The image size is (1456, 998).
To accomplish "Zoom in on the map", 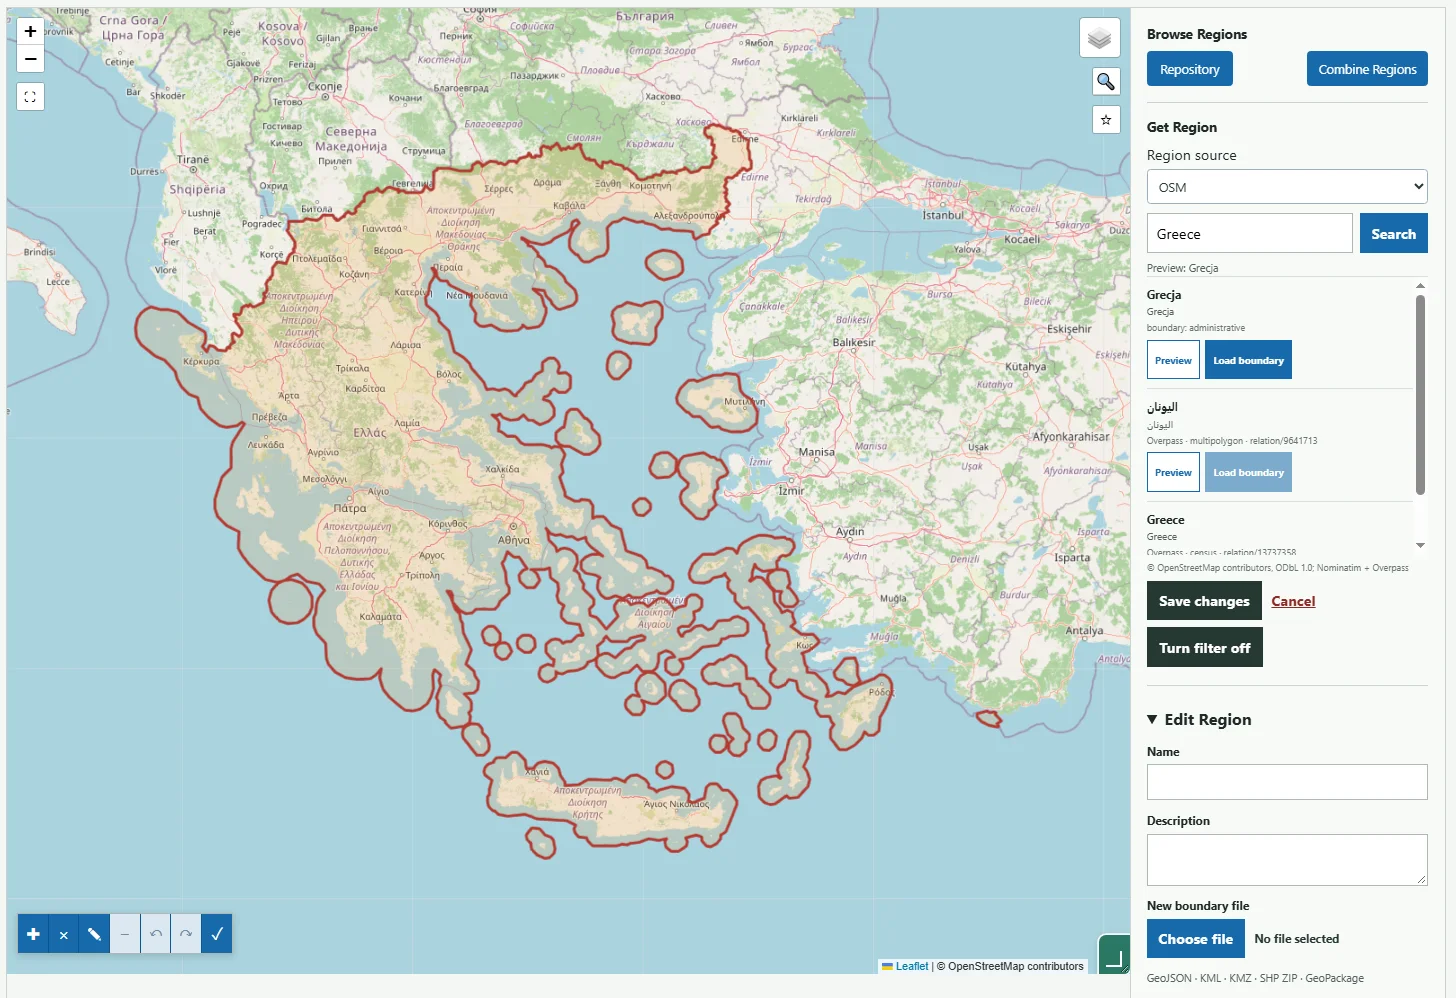I will coord(30,32).
